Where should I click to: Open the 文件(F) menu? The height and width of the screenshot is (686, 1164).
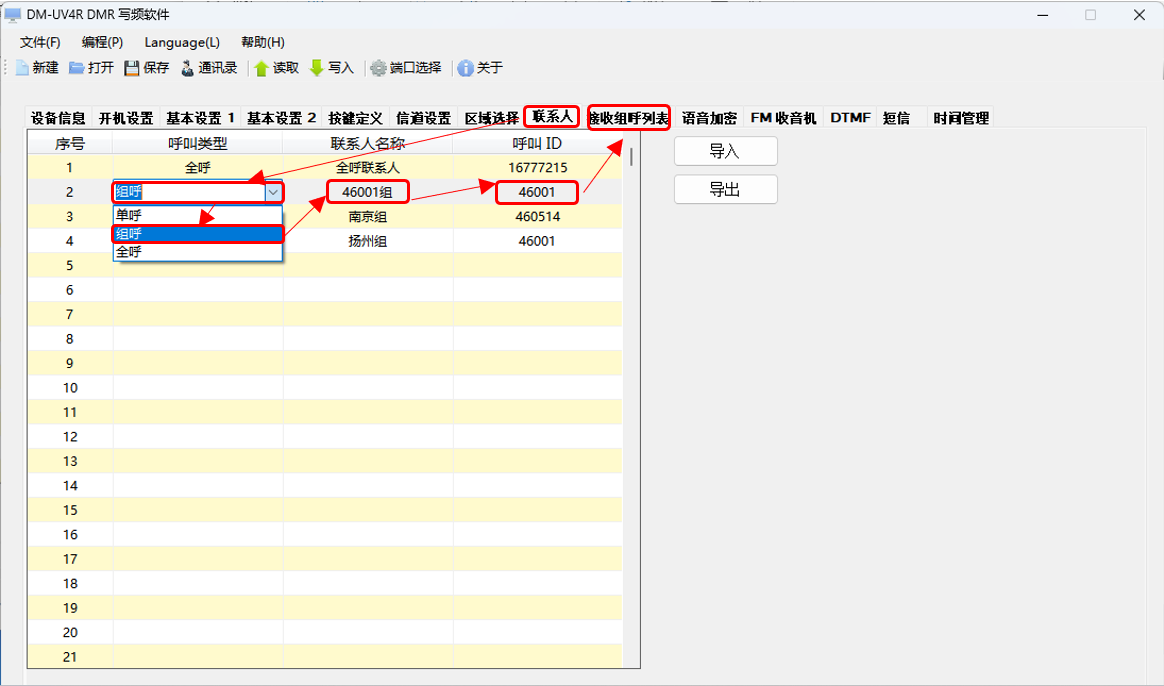click(40, 42)
